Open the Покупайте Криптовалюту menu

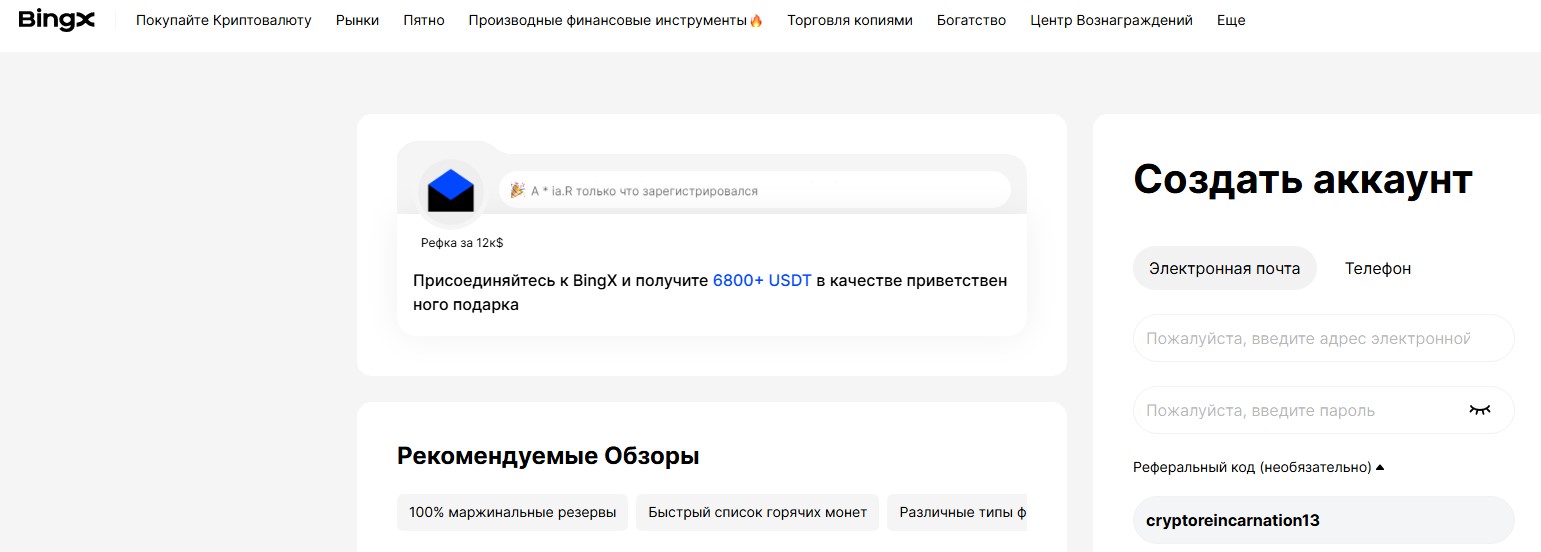click(224, 20)
